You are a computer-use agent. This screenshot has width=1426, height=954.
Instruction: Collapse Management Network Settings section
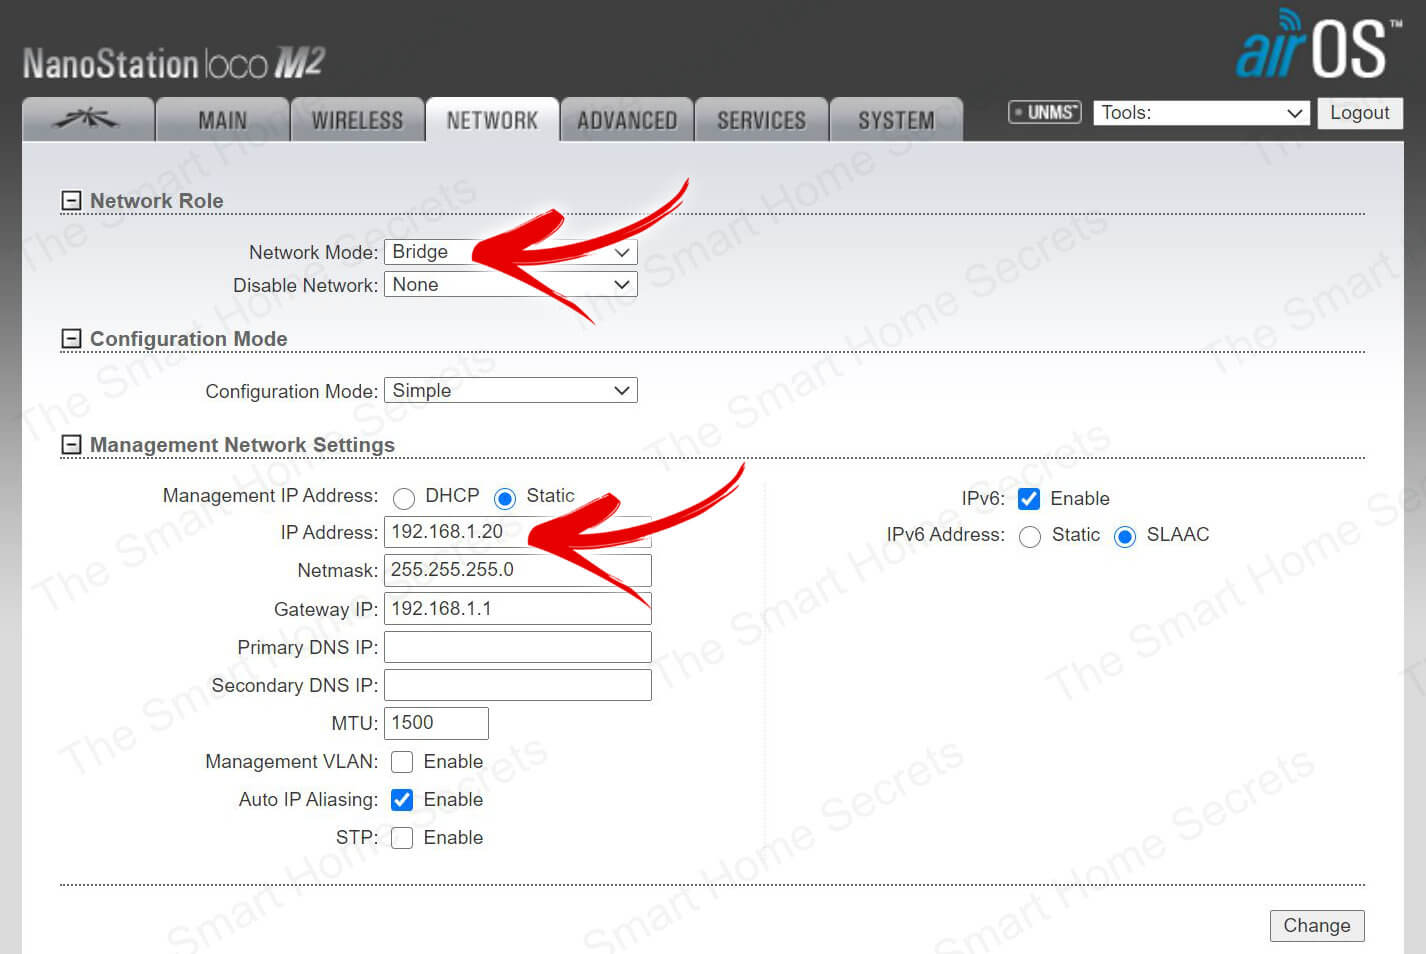[71, 445]
